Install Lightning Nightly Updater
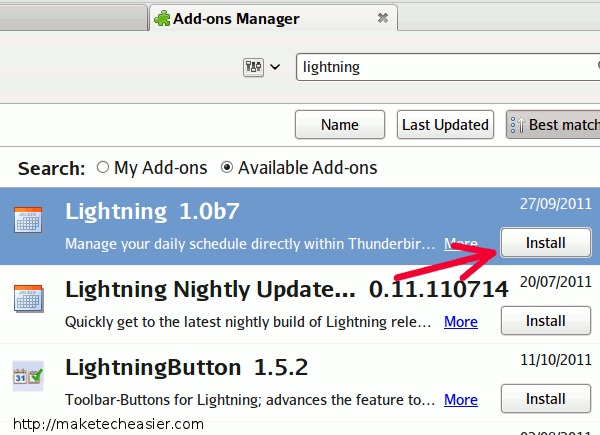Viewport: 600px width, 435px height. point(546,321)
